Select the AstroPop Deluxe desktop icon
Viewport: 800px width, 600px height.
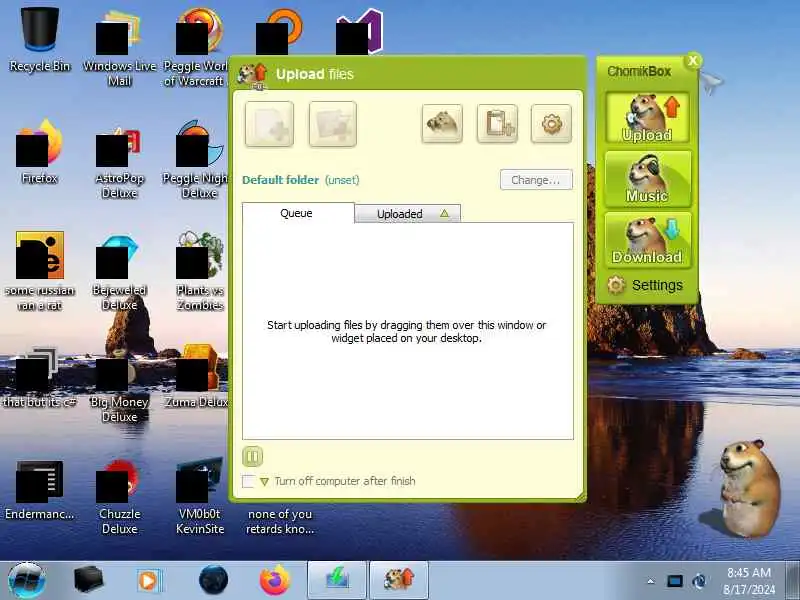119,162
